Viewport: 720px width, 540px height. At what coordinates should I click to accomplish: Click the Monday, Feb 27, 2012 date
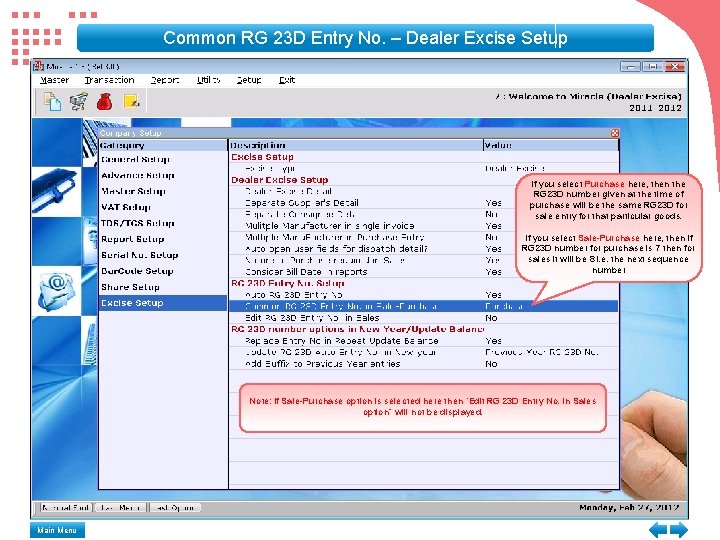tap(629, 508)
